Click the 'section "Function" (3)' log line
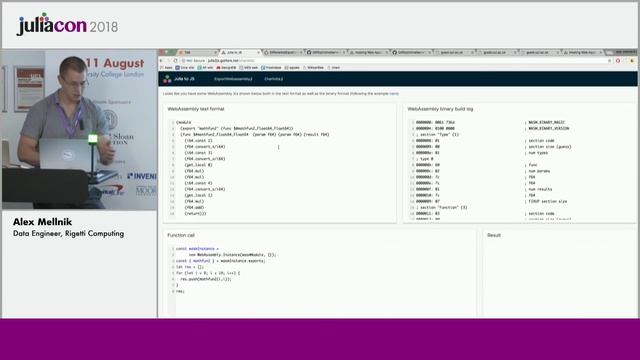The height and width of the screenshot is (360, 640). coord(442,207)
